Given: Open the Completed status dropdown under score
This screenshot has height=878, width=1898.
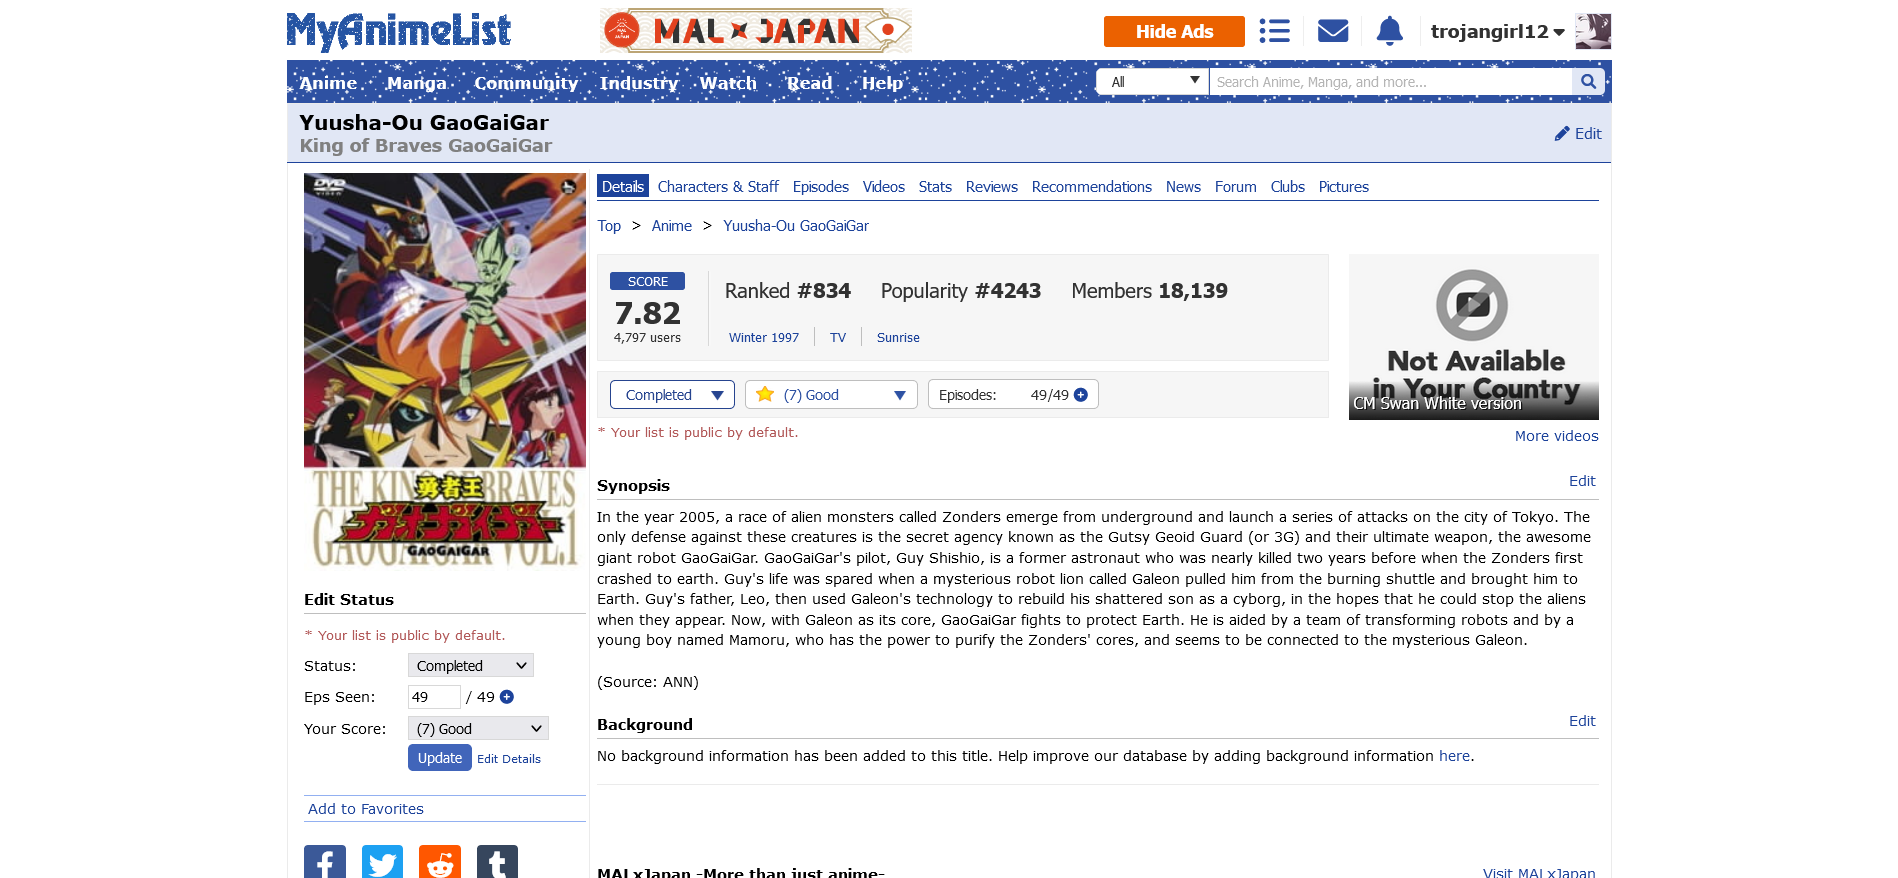Looking at the screenshot, I should (672, 395).
